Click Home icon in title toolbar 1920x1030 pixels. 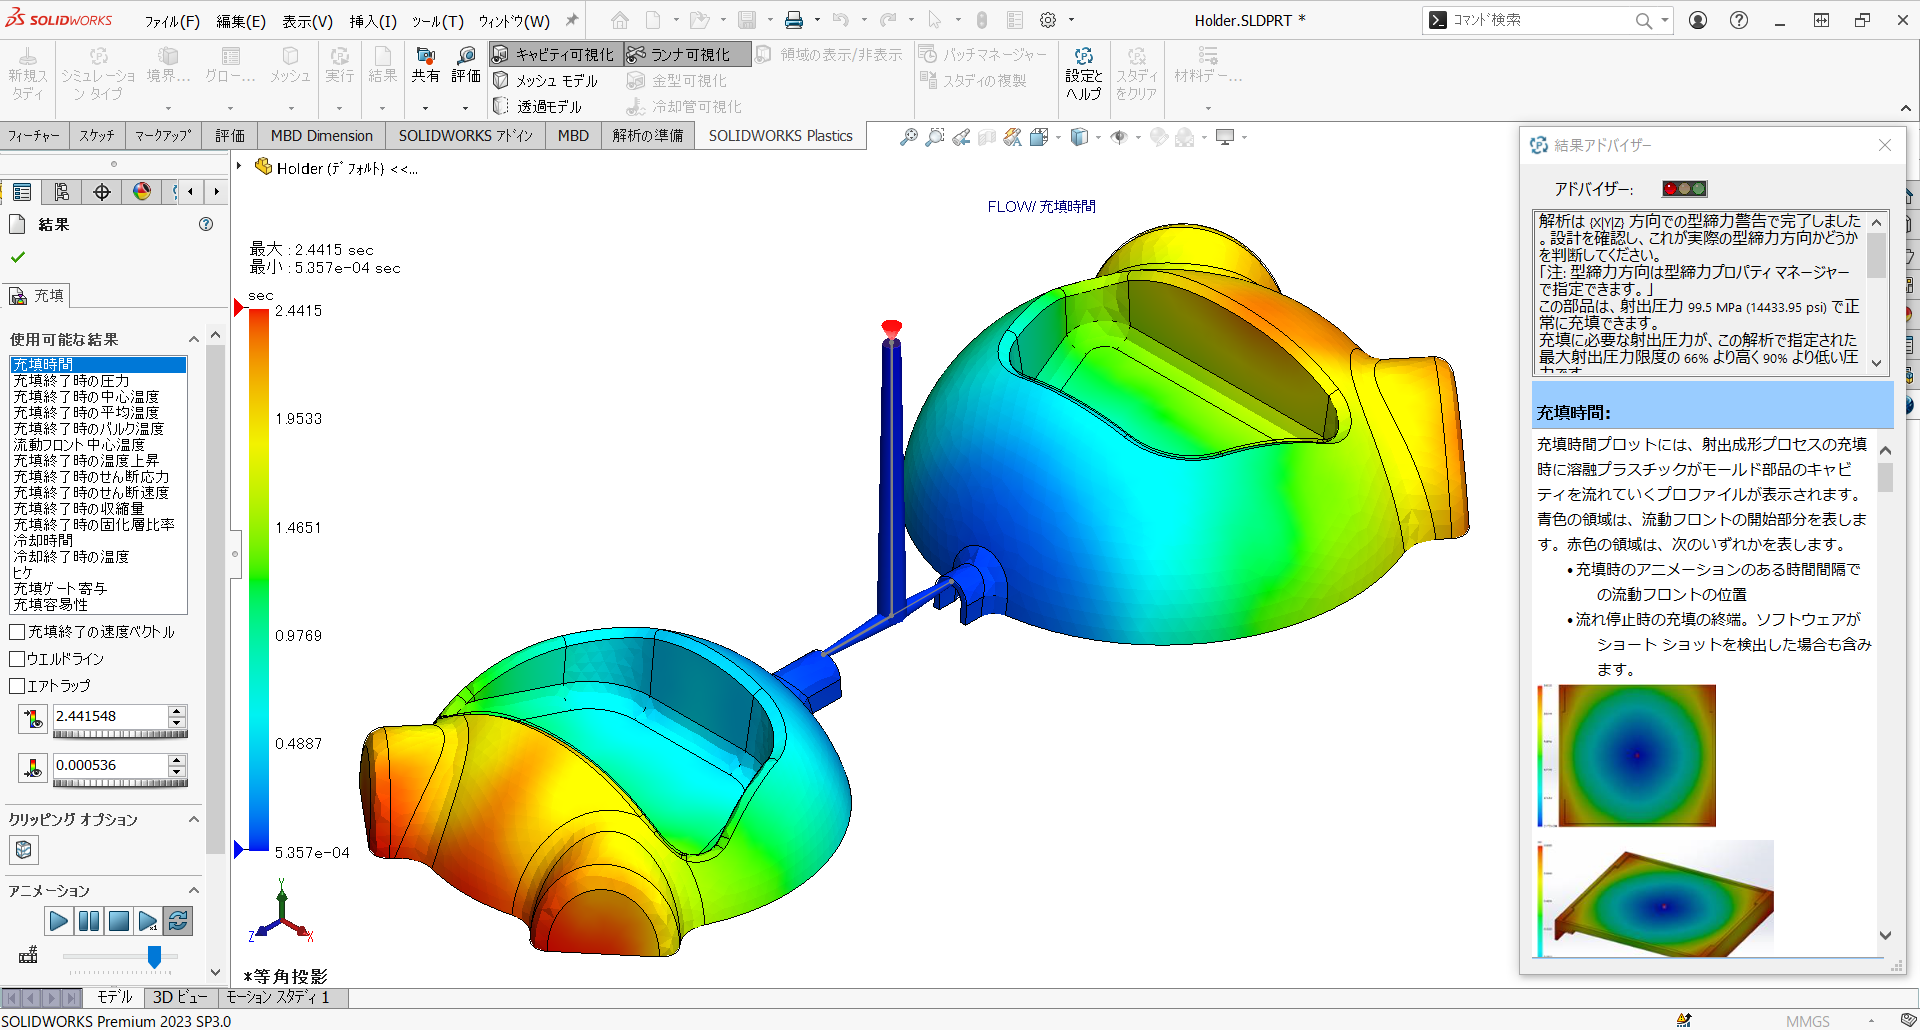(x=620, y=20)
